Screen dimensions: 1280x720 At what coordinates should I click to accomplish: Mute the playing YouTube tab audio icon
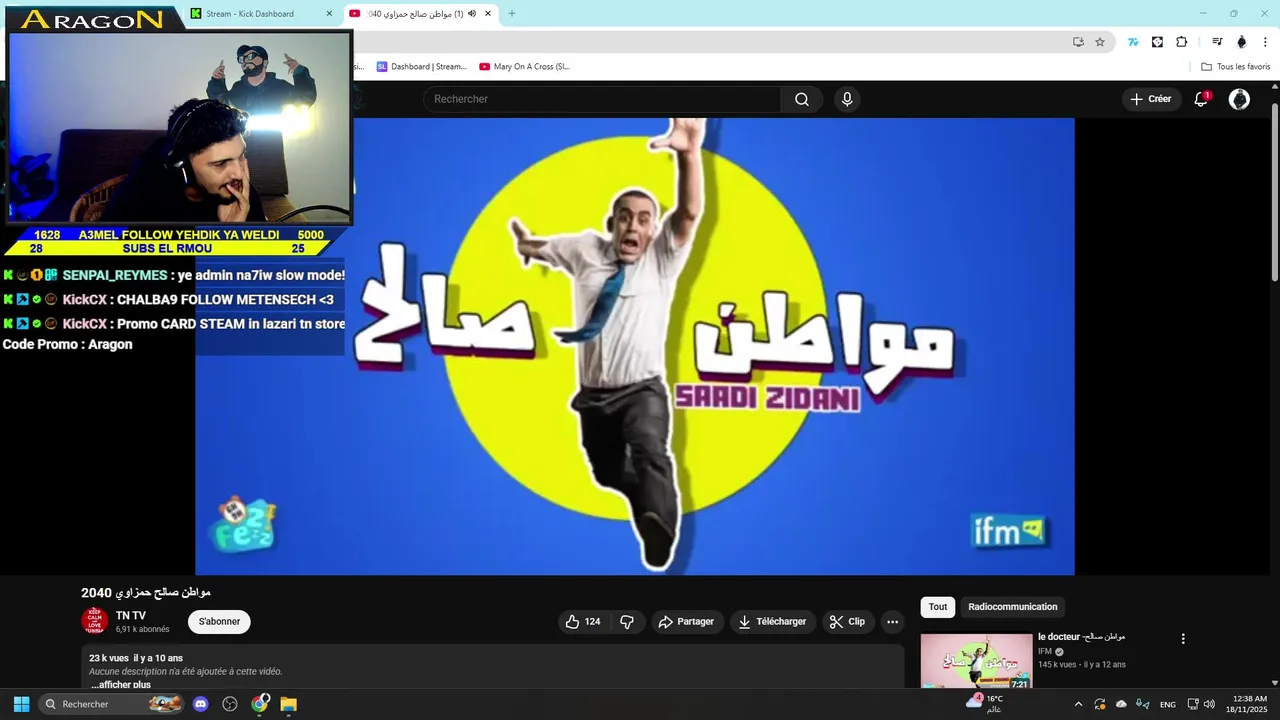tap(472, 14)
